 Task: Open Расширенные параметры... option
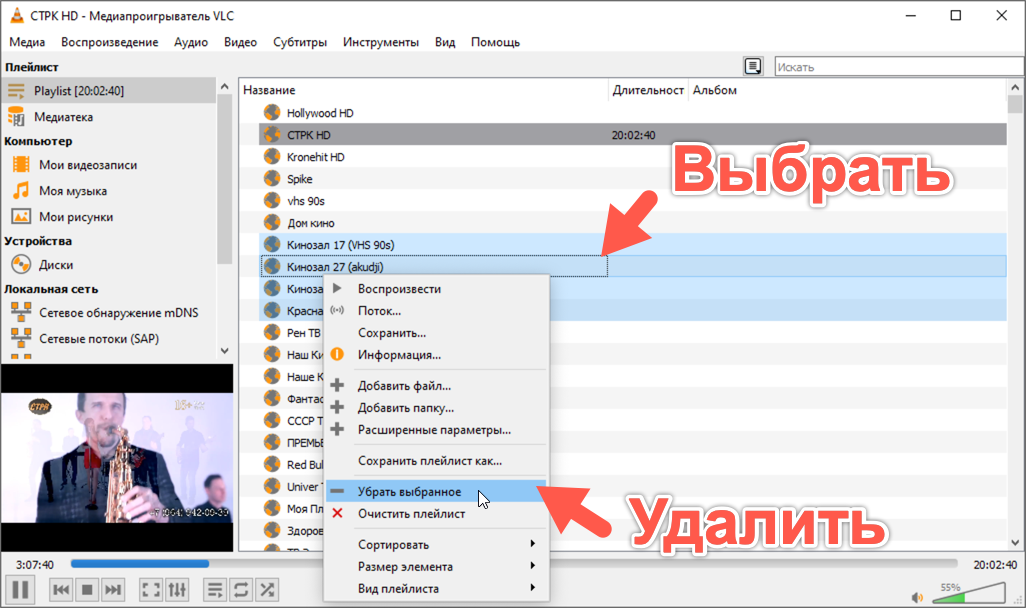pos(436,430)
